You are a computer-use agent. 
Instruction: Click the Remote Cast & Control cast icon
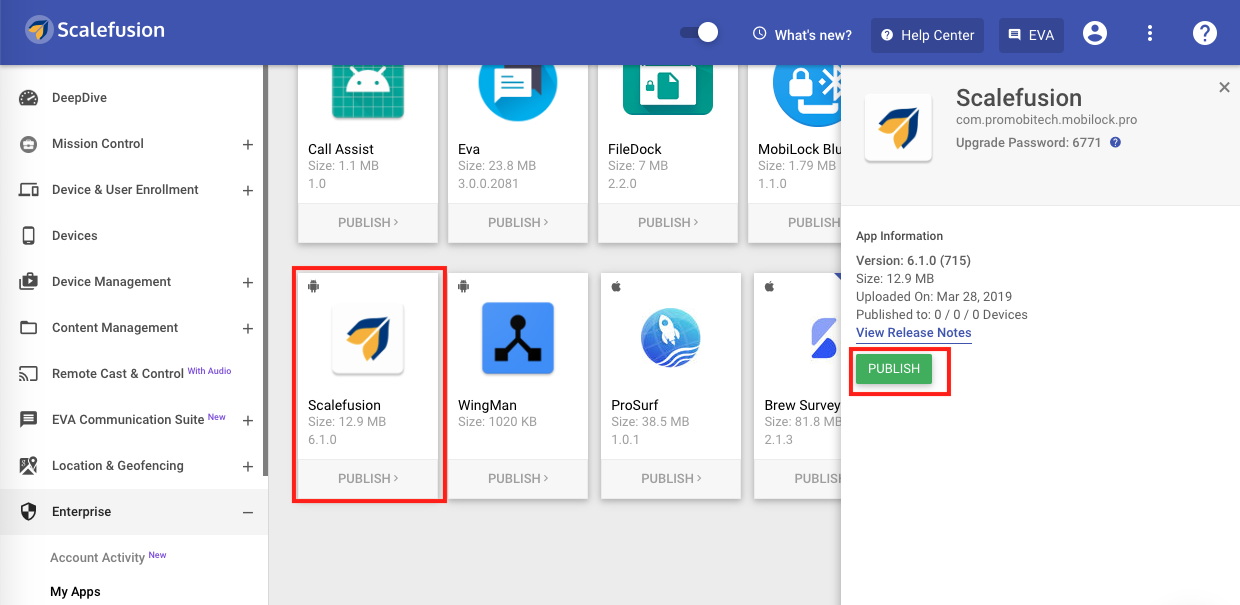pos(29,374)
